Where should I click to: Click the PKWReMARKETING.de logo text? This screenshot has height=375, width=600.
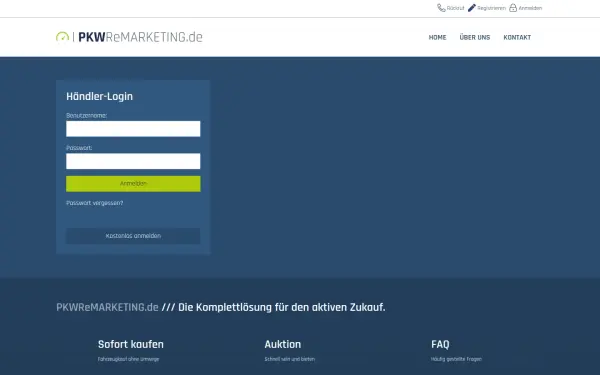(x=140, y=37)
